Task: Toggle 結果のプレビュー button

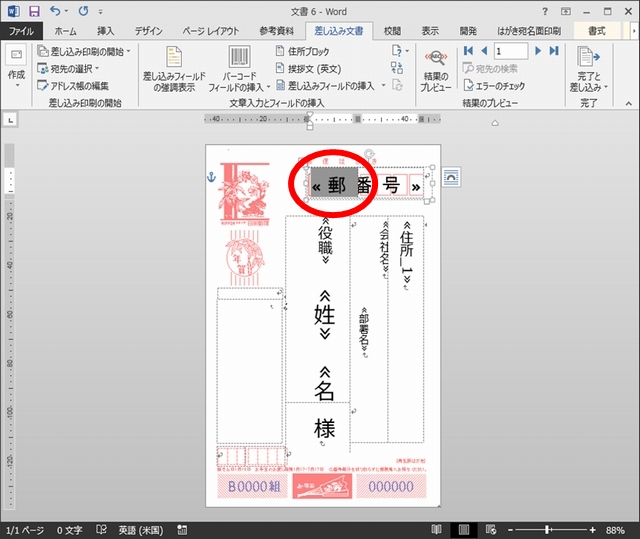Action: pyautogui.click(x=436, y=70)
